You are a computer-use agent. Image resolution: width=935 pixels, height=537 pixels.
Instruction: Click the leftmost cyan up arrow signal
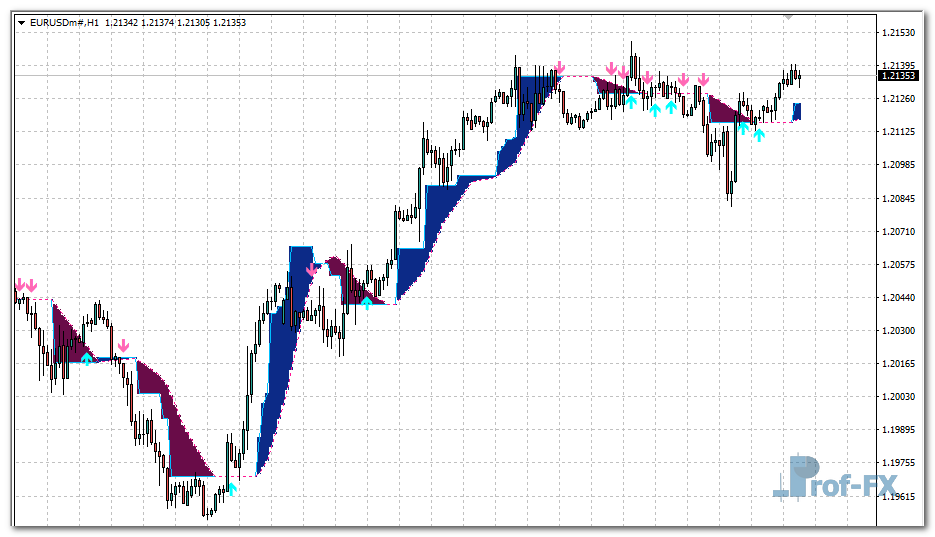click(87, 357)
